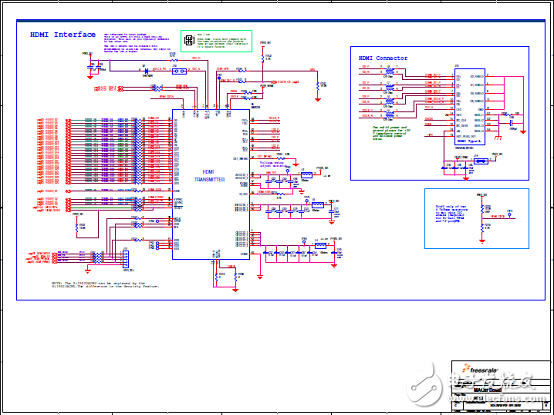Click the HDMI TRANSMITTER chip block
This screenshot has width=554, height=415.
[211, 184]
